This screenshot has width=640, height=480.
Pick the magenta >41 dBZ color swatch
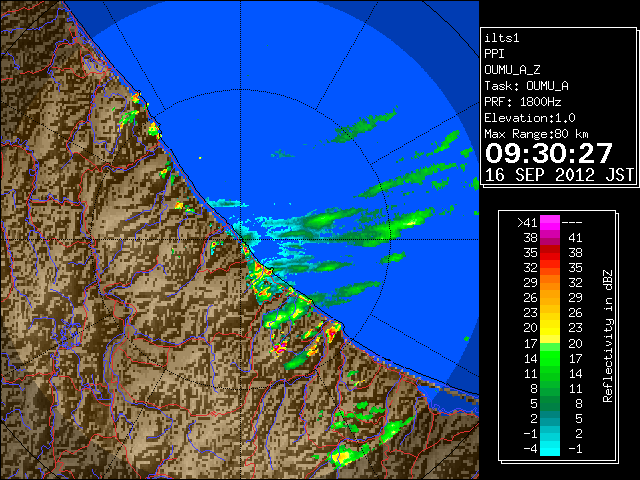tap(550, 223)
